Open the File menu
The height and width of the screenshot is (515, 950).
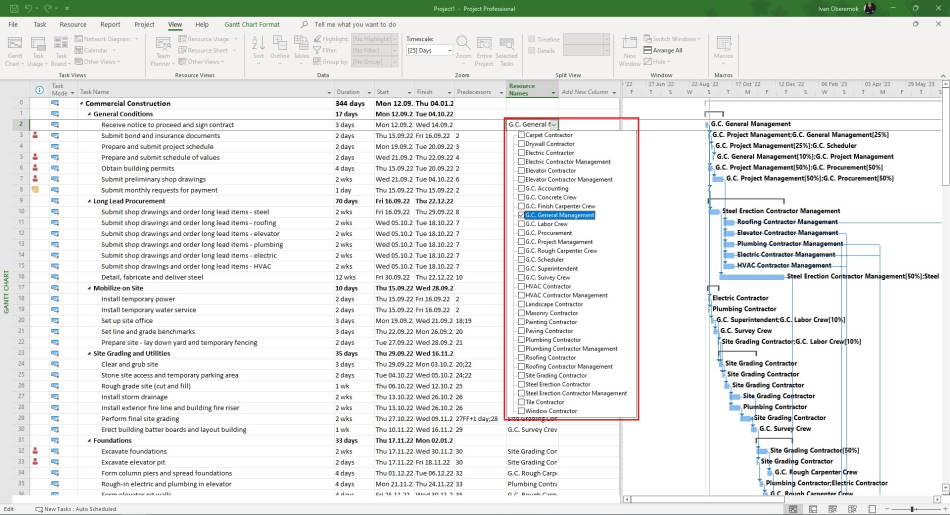click(13, 24)
